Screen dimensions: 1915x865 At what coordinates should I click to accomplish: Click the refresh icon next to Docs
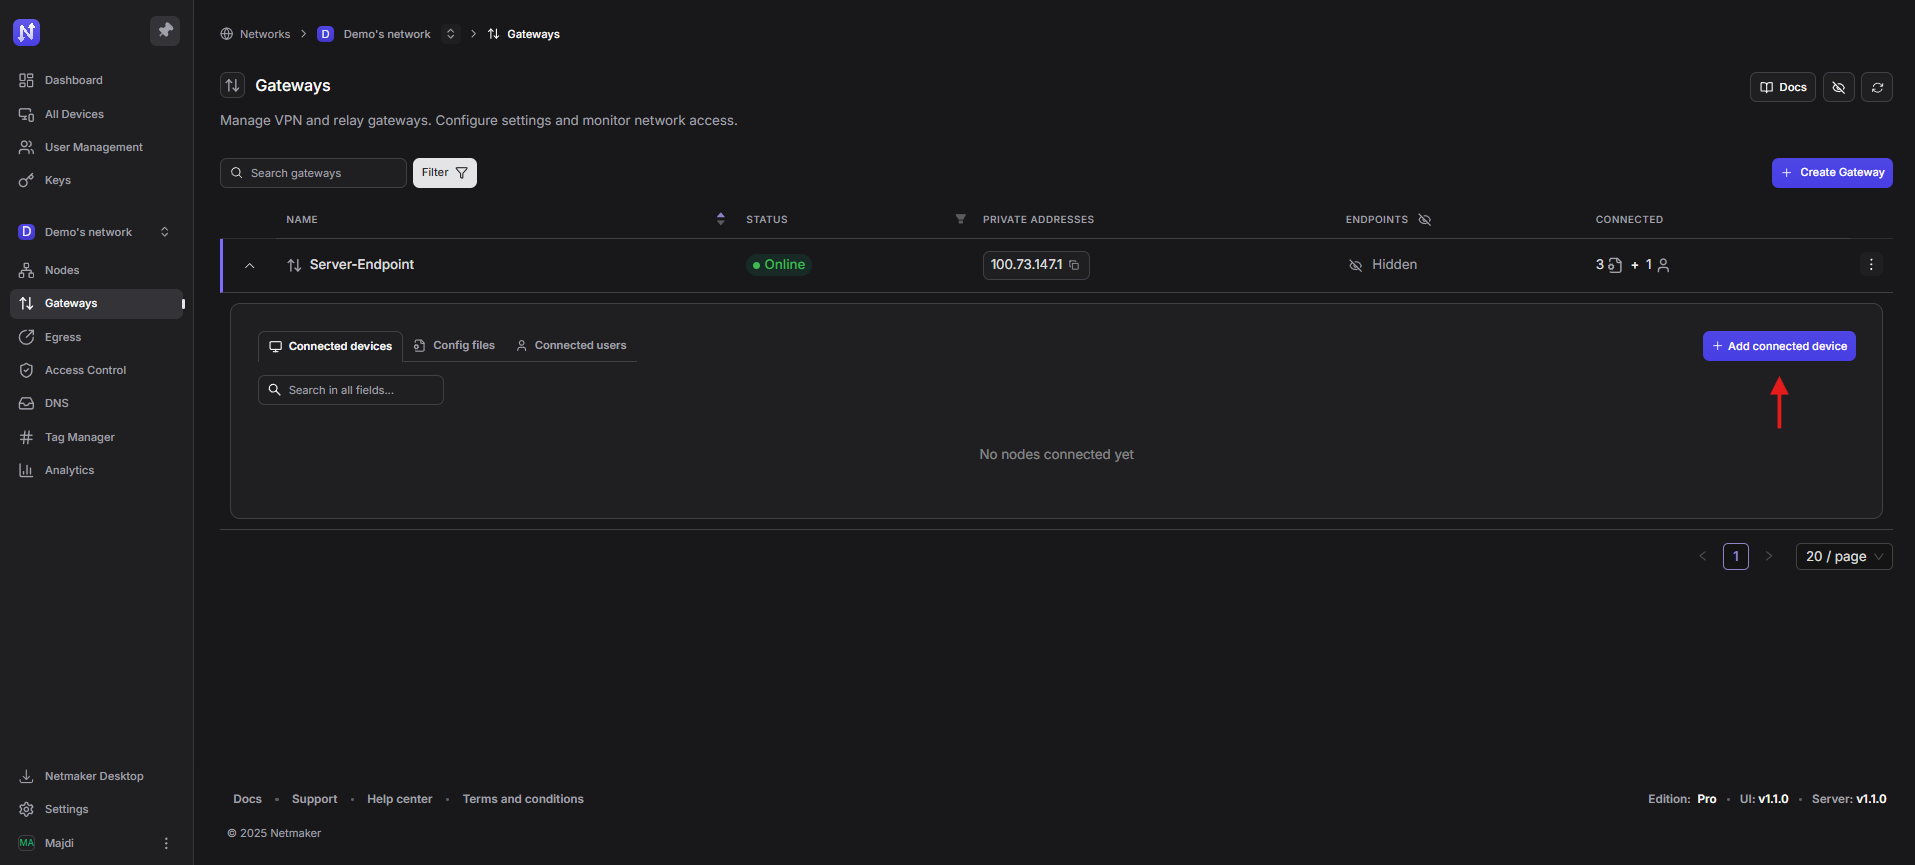coord(1876,88)
